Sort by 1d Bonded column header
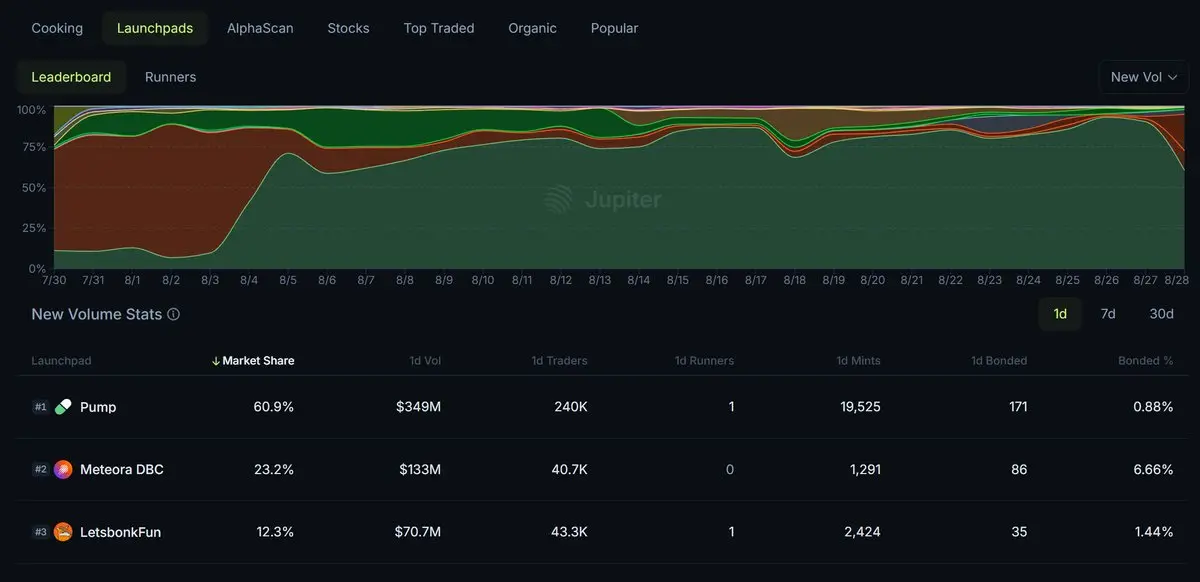 (x=999, y=360)
